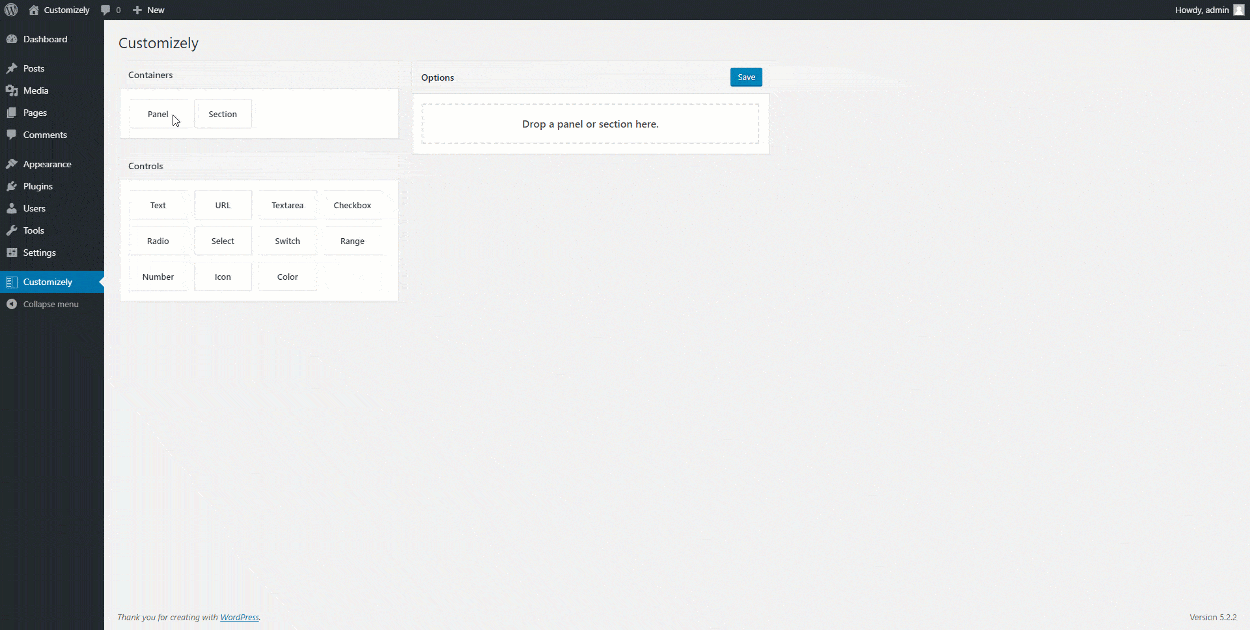The height and width of the screenshot is (630, 1250).
Task: Click the plus icon beside New
Action: pyautogui.click(x=137, y=10)
